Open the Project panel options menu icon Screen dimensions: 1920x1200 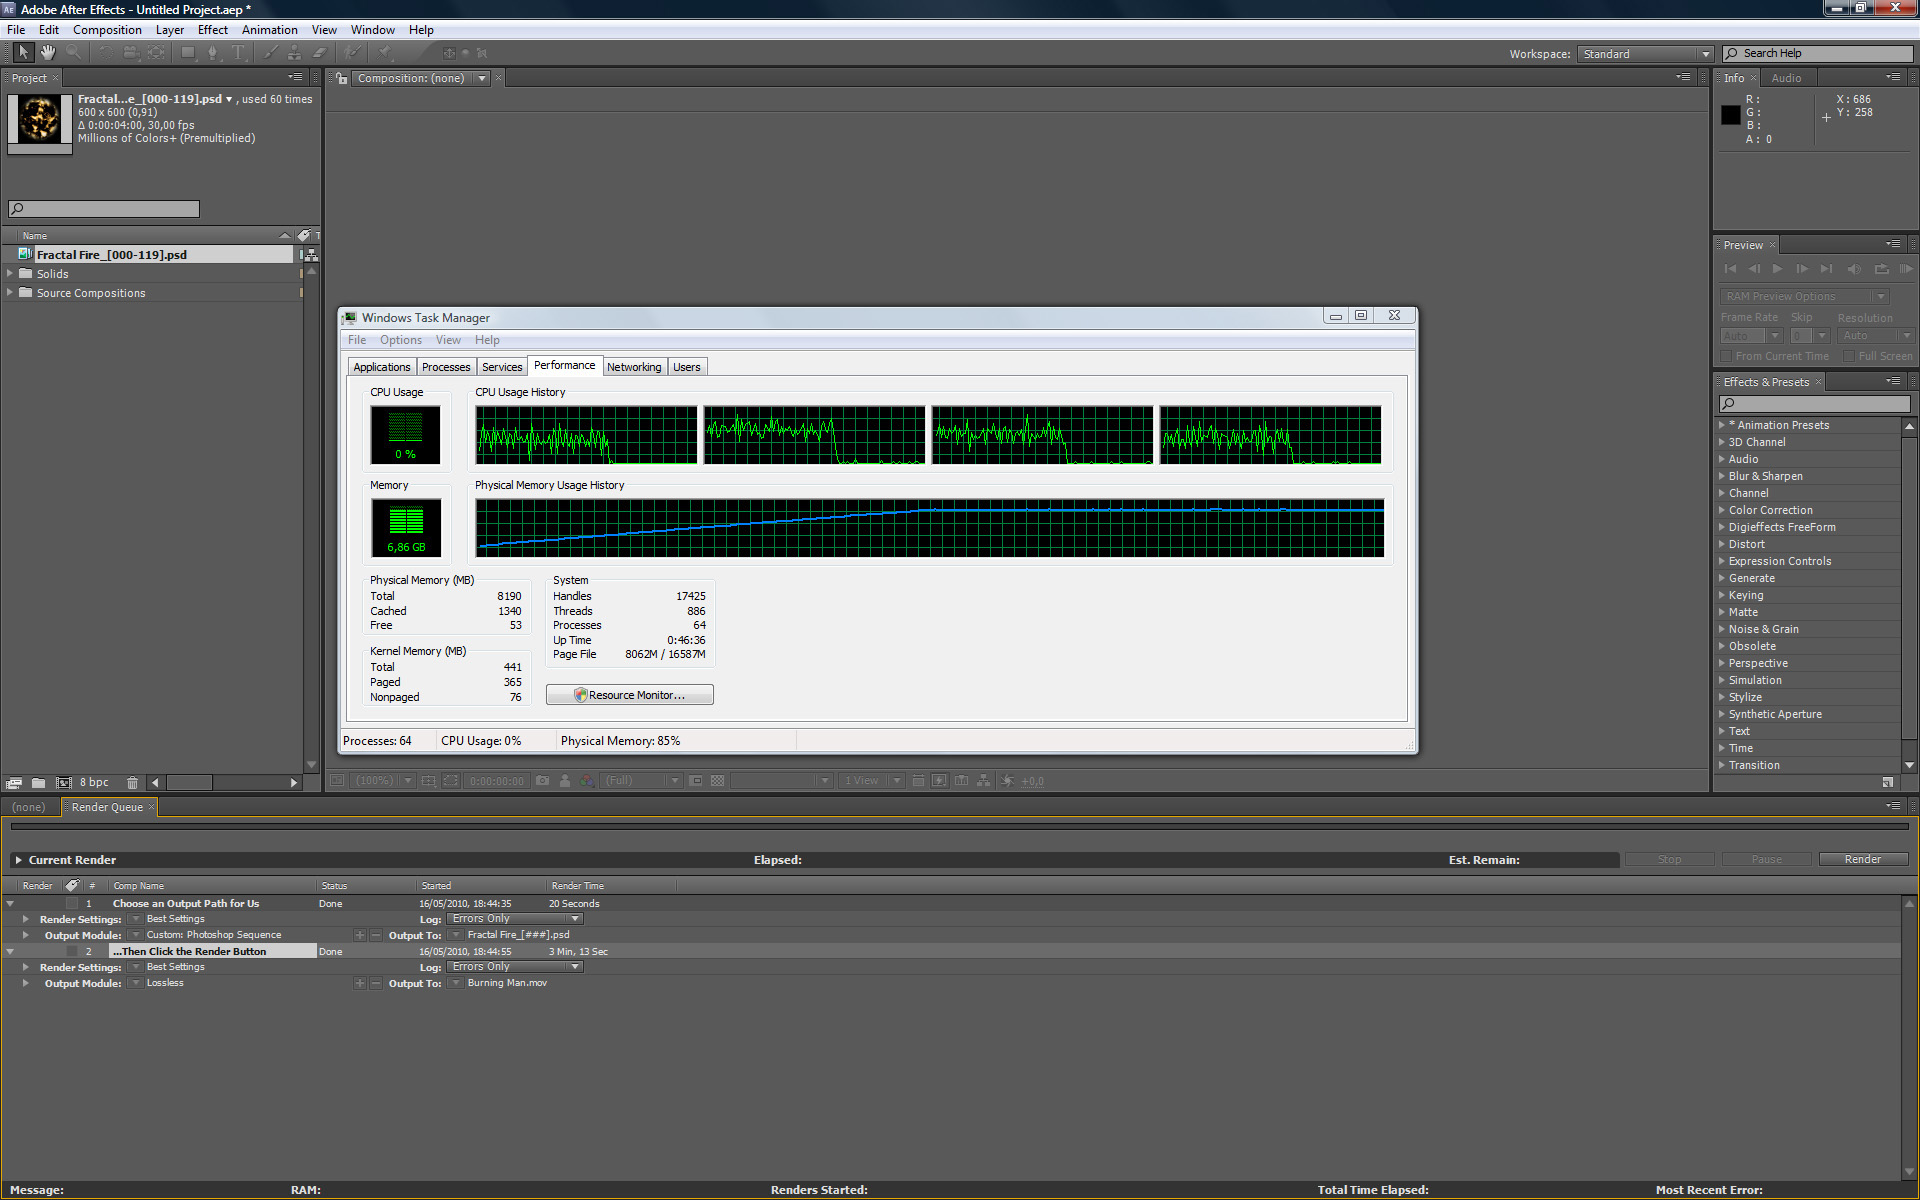[x=295, y=77]
